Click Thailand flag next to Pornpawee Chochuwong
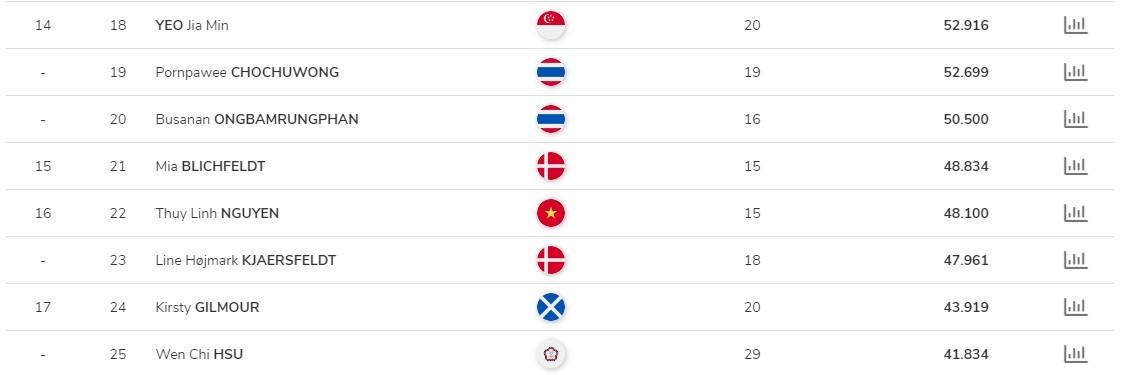The image size is (1123, 375). 551,72
